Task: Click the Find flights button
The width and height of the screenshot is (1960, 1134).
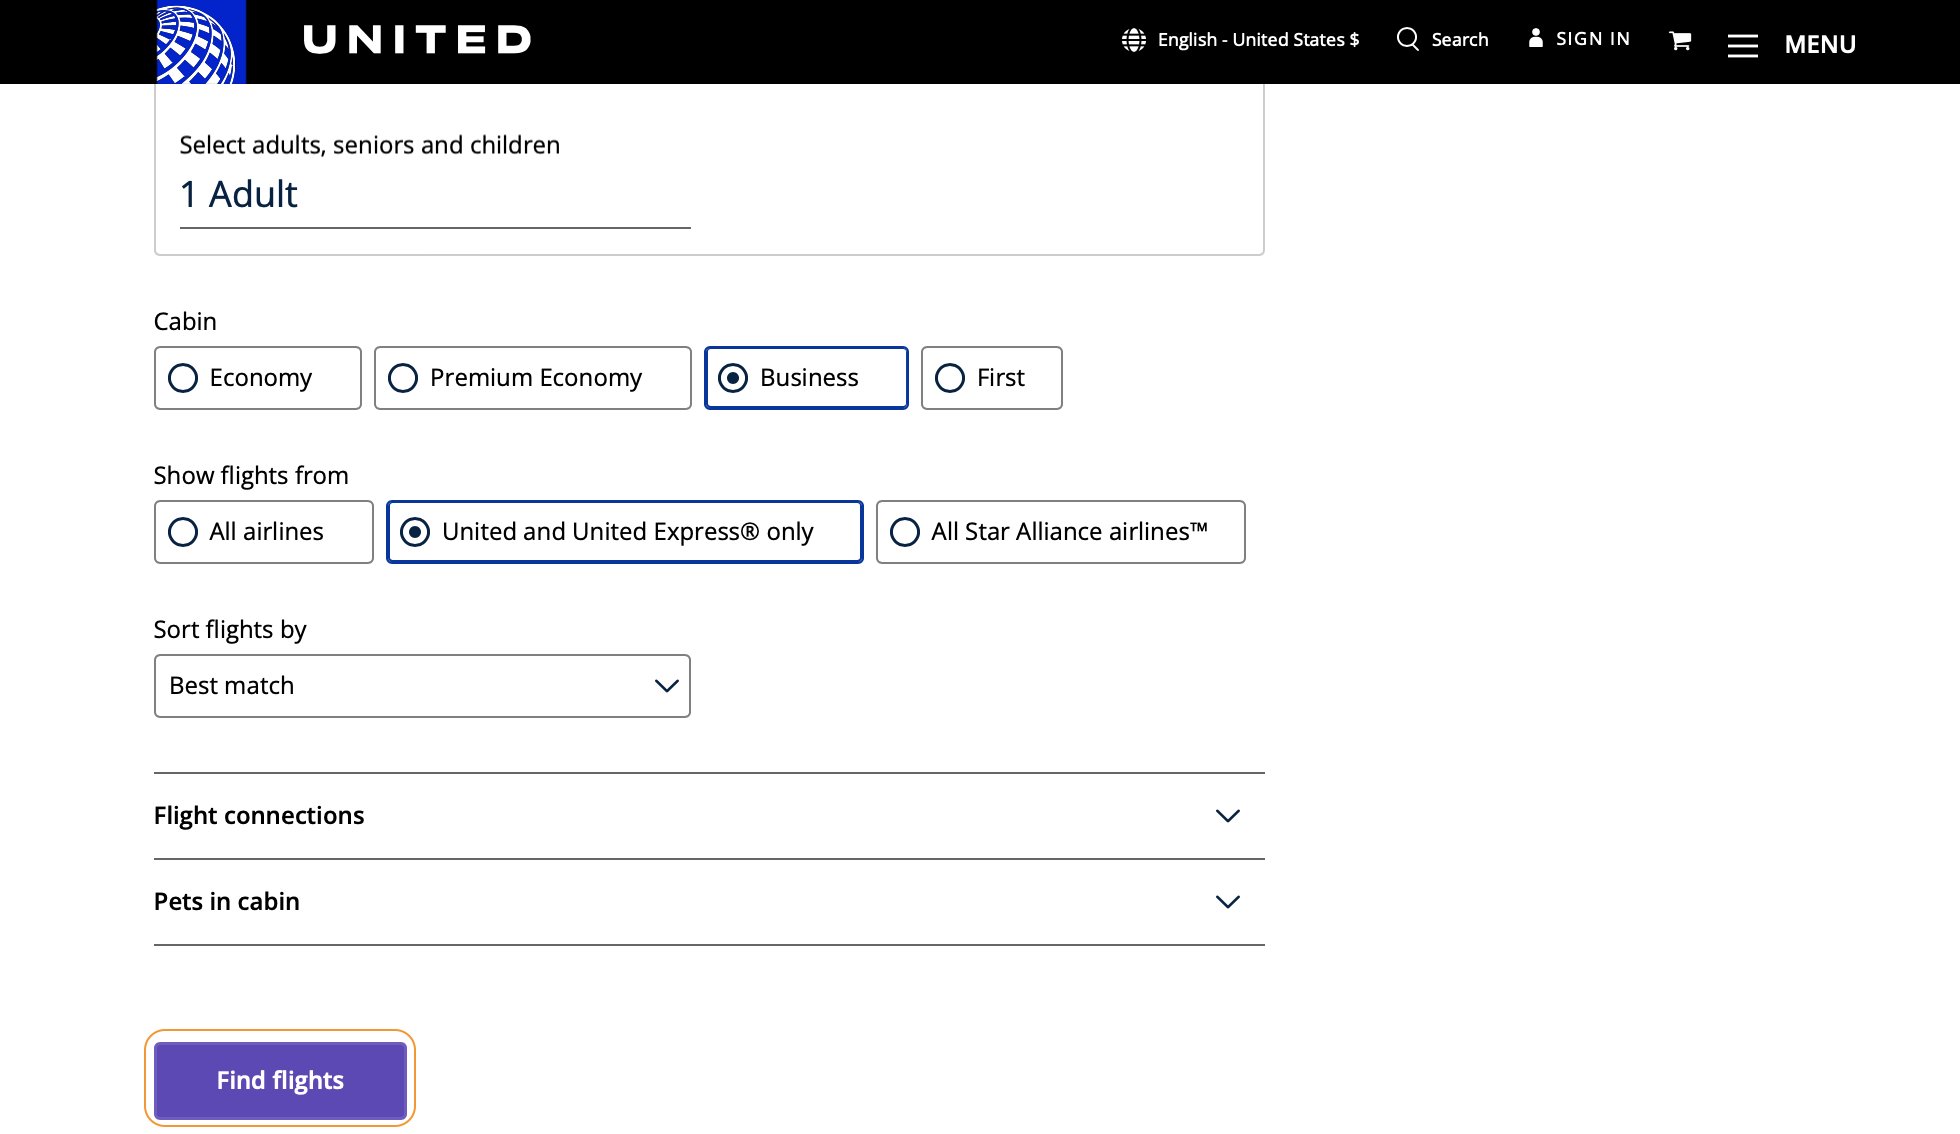Action: pyautogui.click(x=280, y=1080)
